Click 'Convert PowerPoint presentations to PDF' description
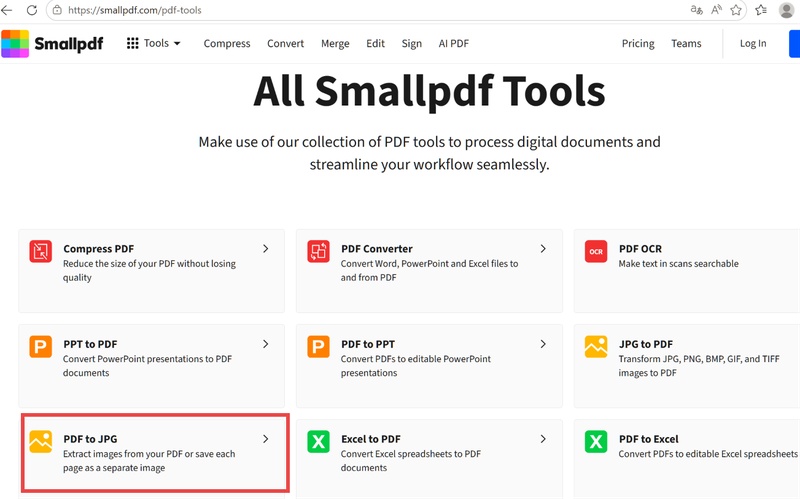Viewport: 800px width, 499px height. (x=147, y=366)
